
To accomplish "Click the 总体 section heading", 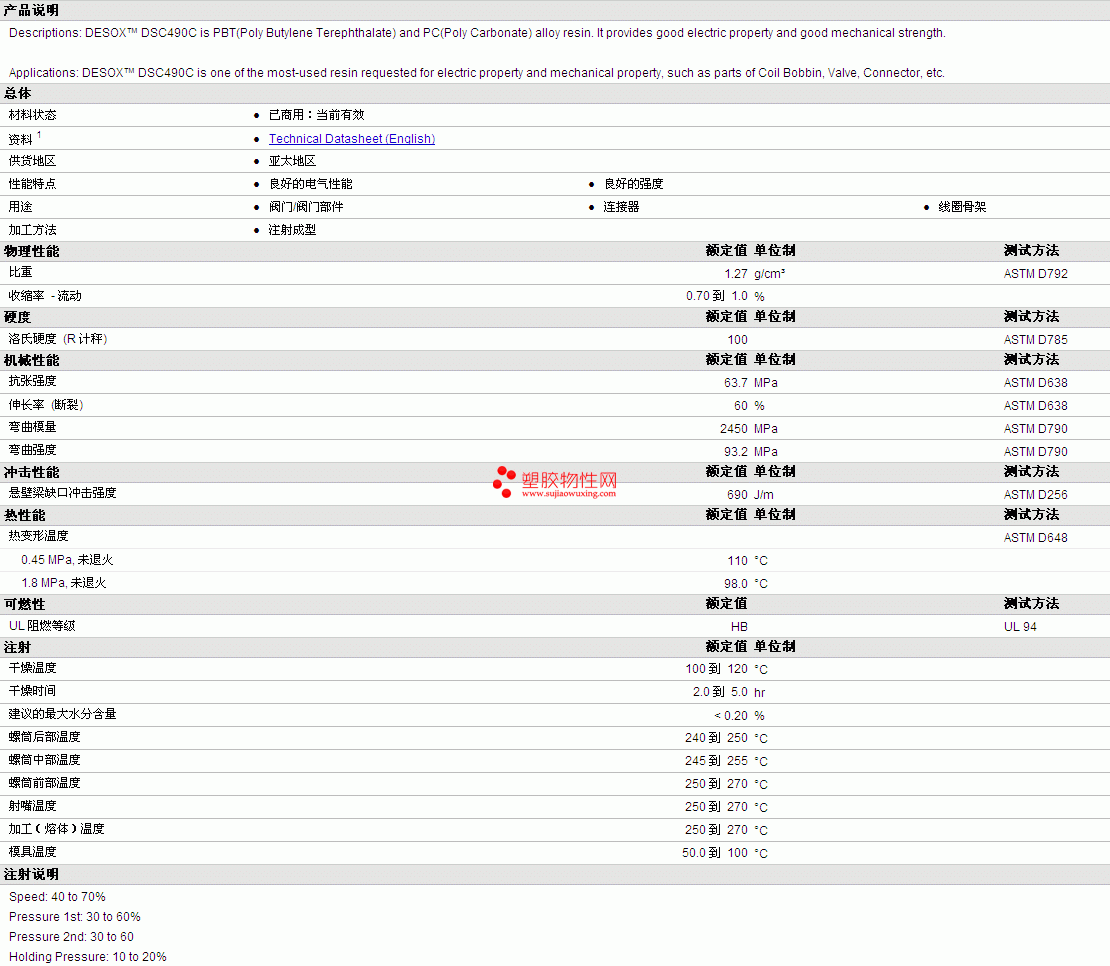I will [18, 93].
